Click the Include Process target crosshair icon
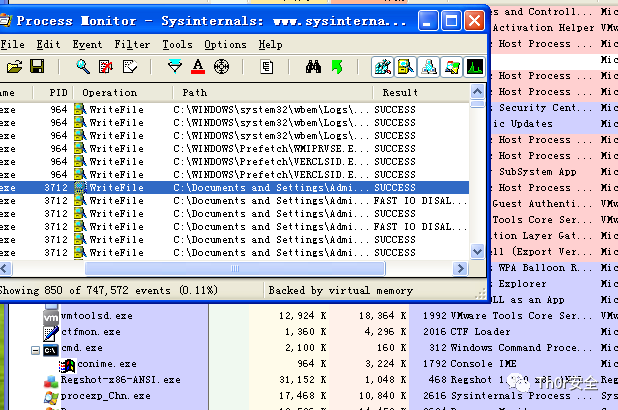The width and height of the screenshot is (618, 410). coord(221,67)
